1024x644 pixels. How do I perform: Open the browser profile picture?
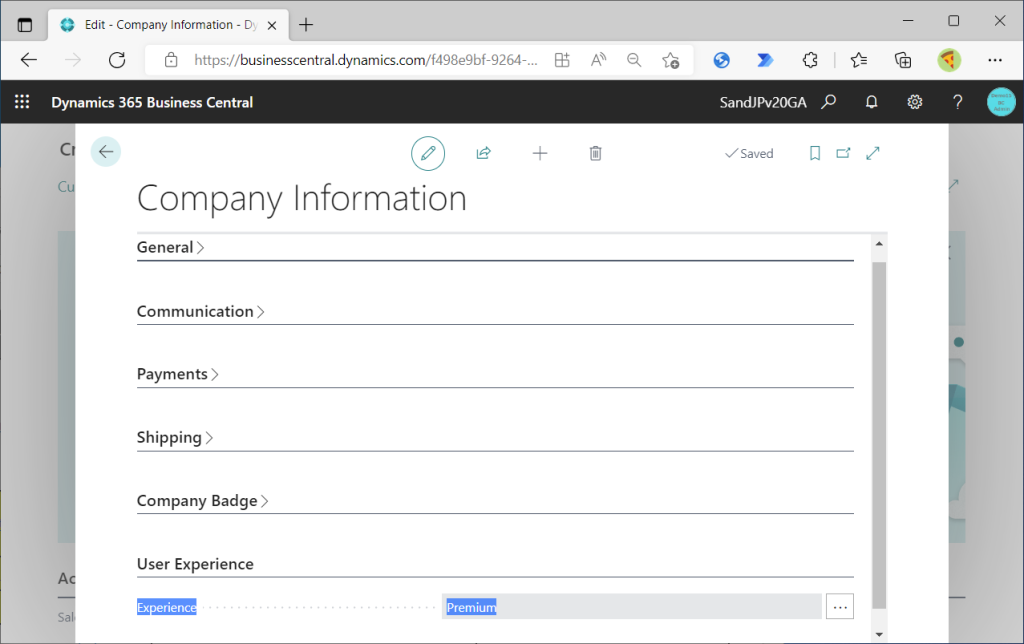click(949, 60)
